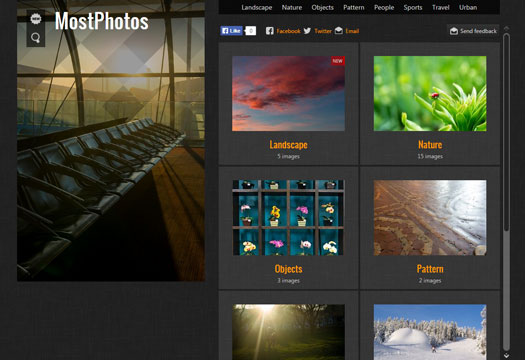Open the Landscape menu item
This screenshot has height=360, width=525.
point(256,7)
